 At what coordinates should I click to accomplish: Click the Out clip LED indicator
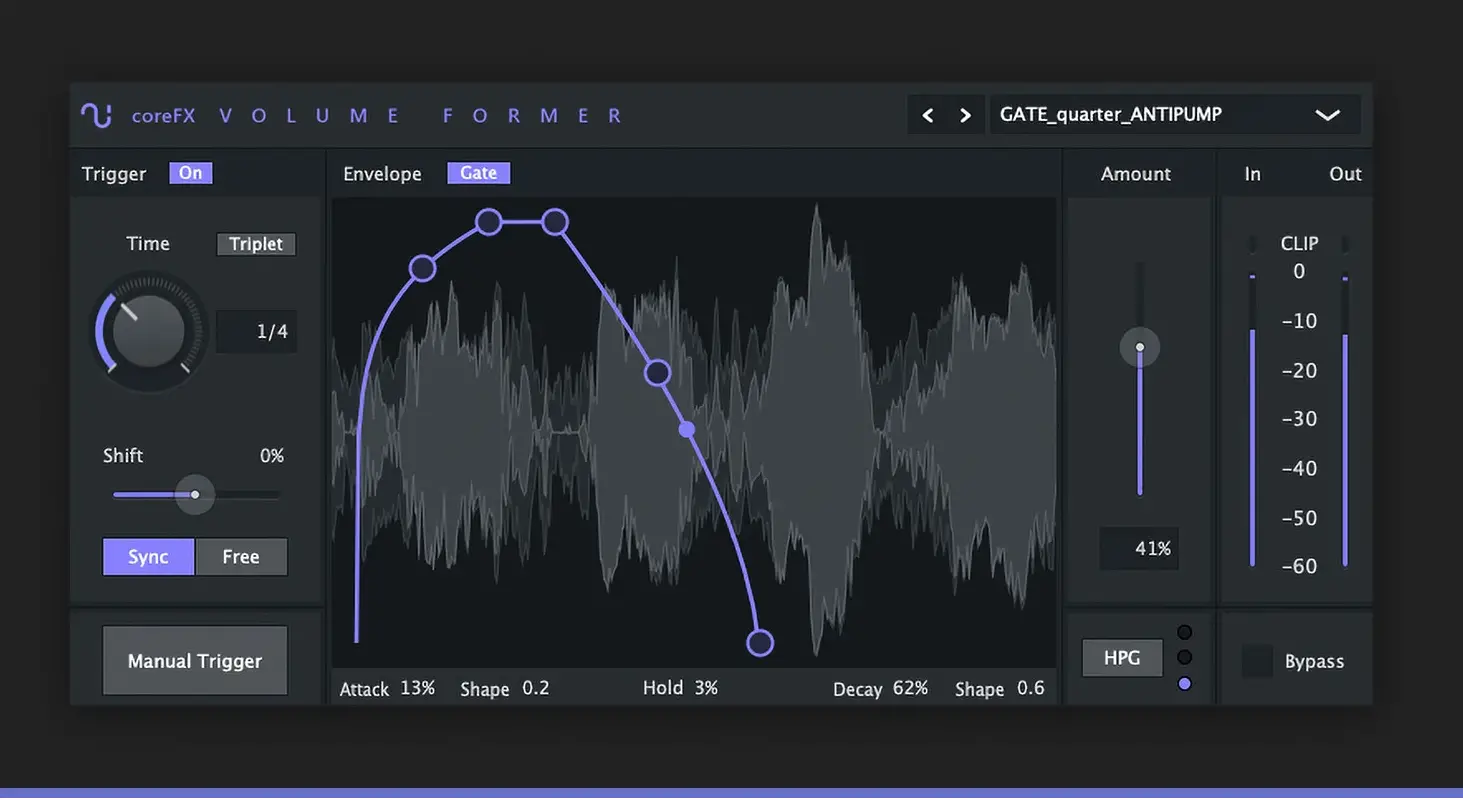(x=1345, y=244)
